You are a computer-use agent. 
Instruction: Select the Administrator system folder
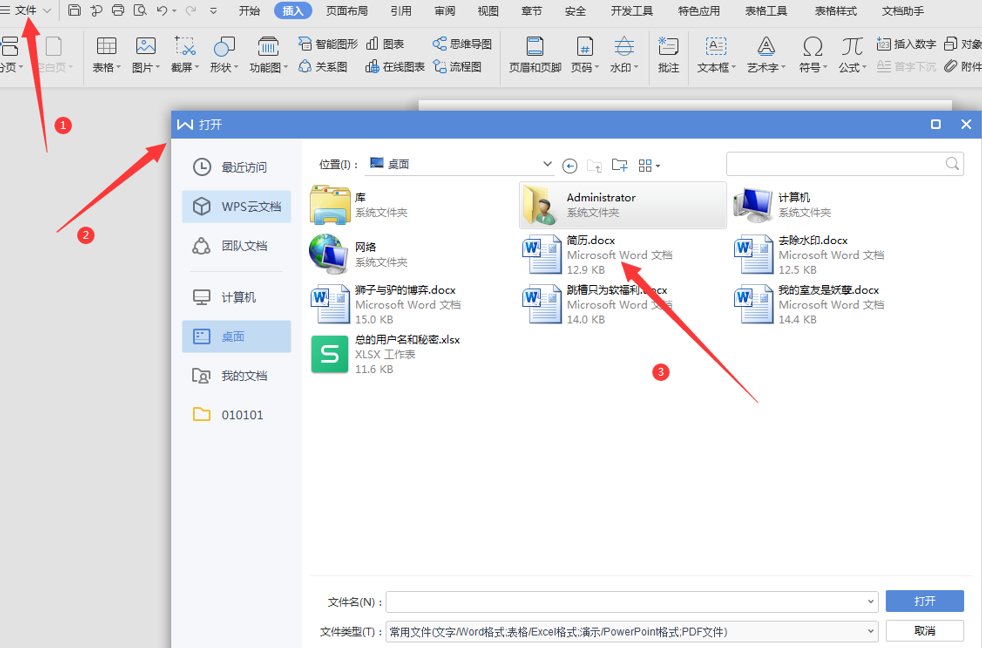coord(623,205)
